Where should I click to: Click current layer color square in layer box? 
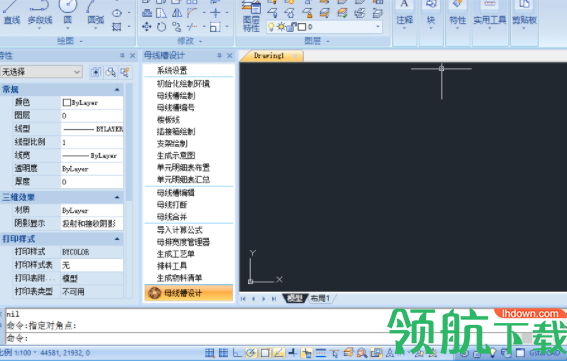coord(302,27)
